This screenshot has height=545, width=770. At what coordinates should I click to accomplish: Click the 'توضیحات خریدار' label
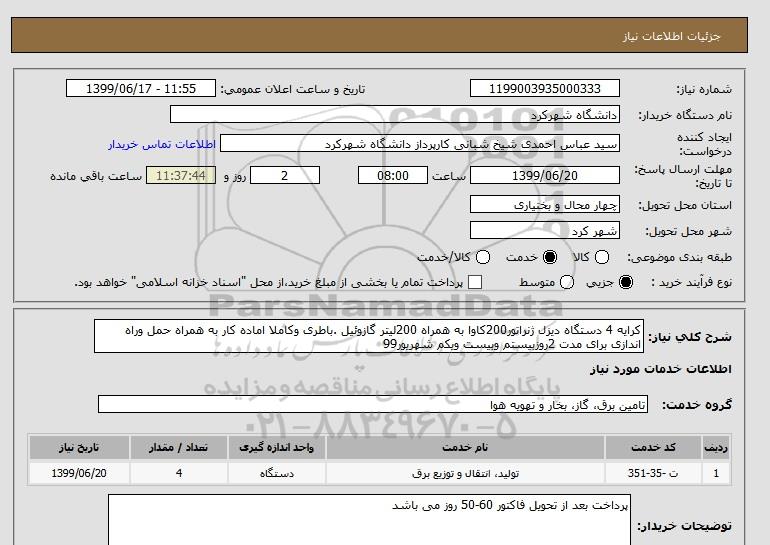(x=685, y=526)
